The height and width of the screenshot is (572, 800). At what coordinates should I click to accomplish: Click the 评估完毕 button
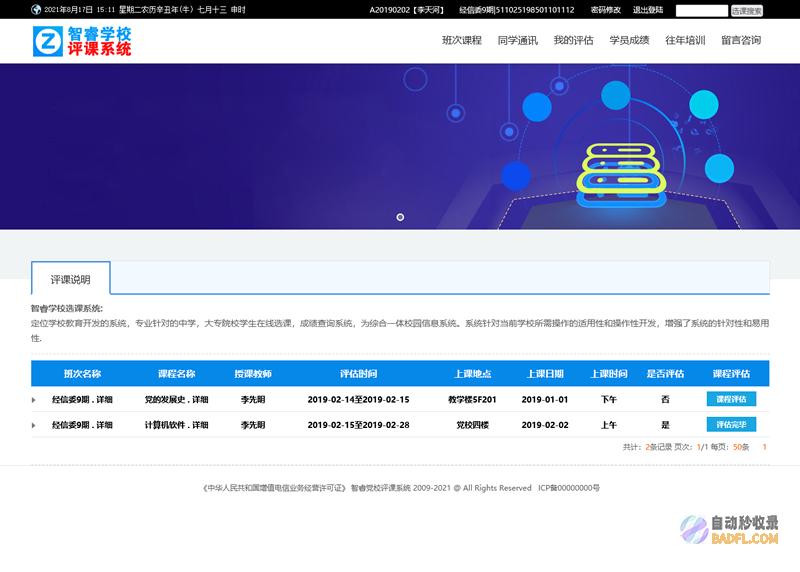[x=731, y=425]
